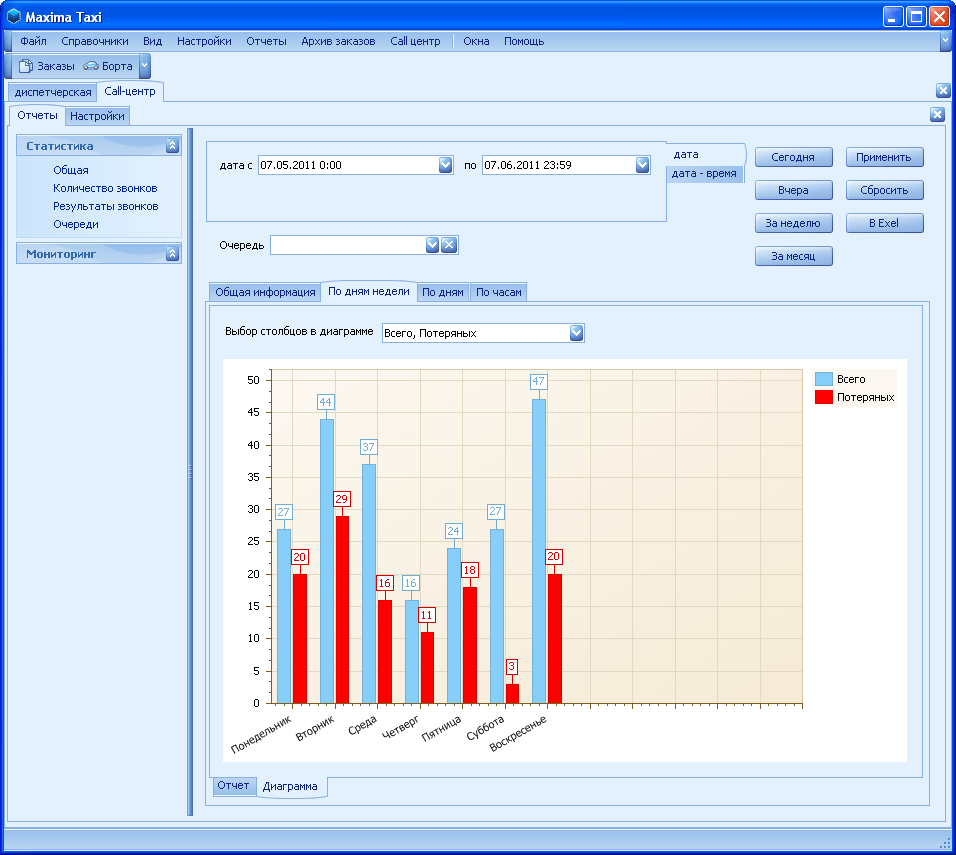Click the Очередь combo text field

click(348, 245)
